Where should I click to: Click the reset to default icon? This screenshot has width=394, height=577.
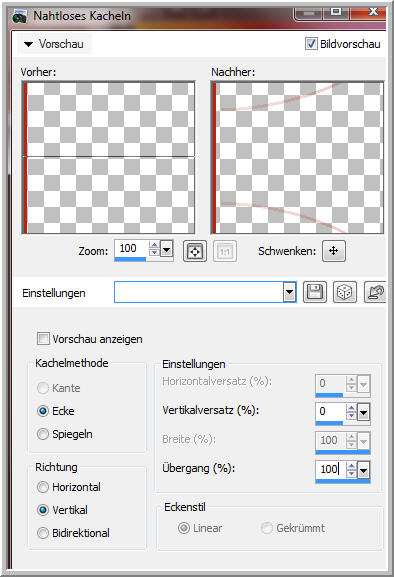pos(375,293)
